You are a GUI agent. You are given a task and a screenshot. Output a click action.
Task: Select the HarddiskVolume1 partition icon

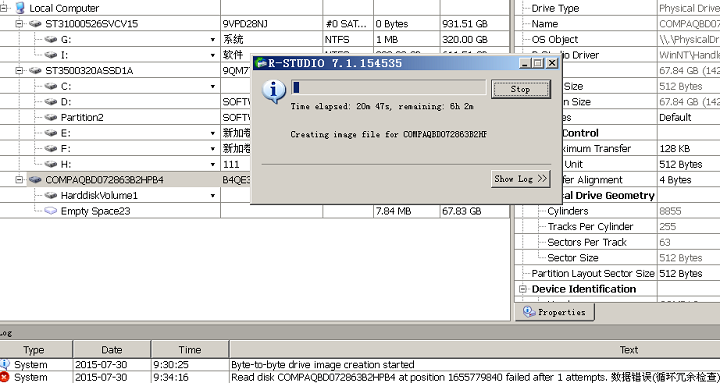[x=51, y=196]
